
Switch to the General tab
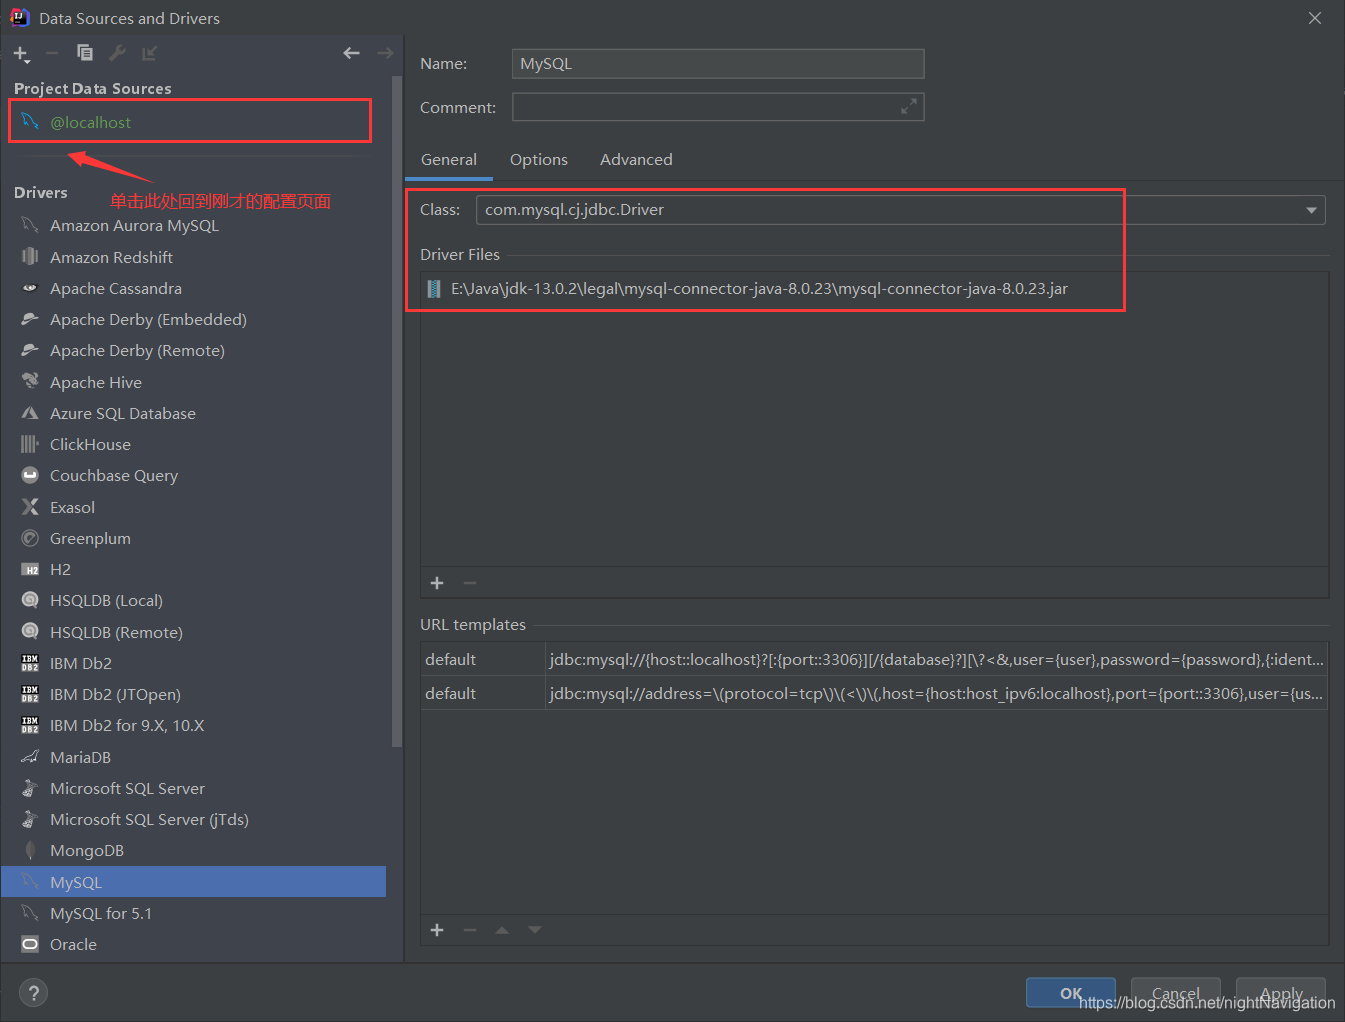pyautogui.click(x=449, y=160)
